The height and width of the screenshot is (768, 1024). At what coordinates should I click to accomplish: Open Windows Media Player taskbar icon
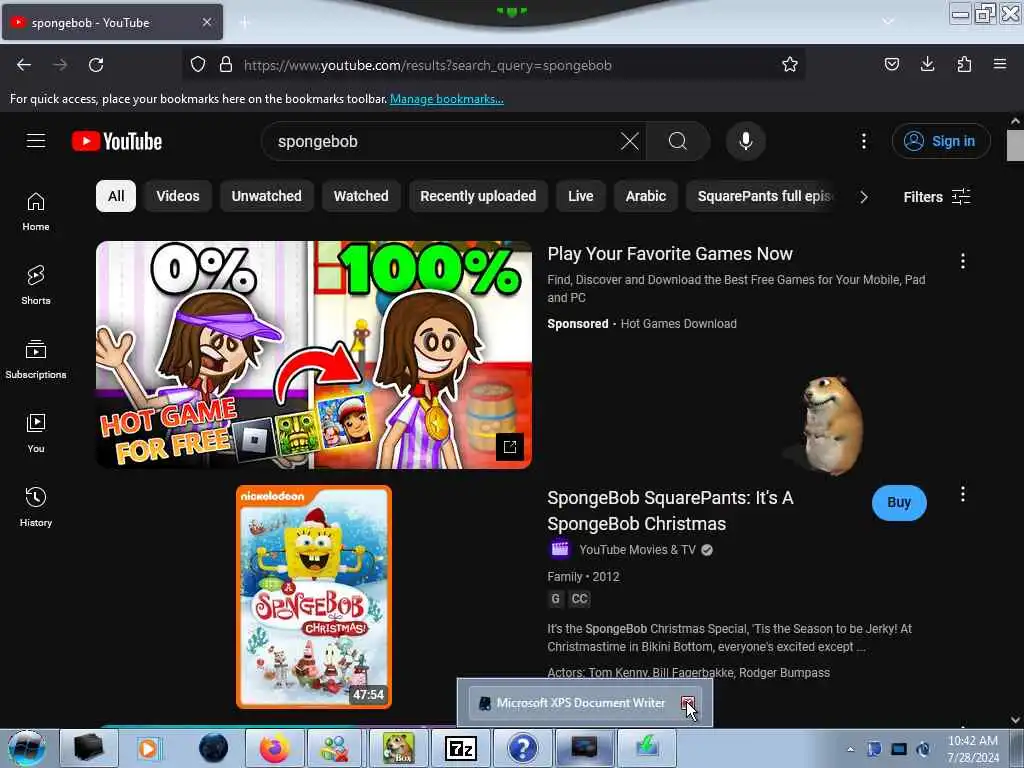click(x=149, y=748)
